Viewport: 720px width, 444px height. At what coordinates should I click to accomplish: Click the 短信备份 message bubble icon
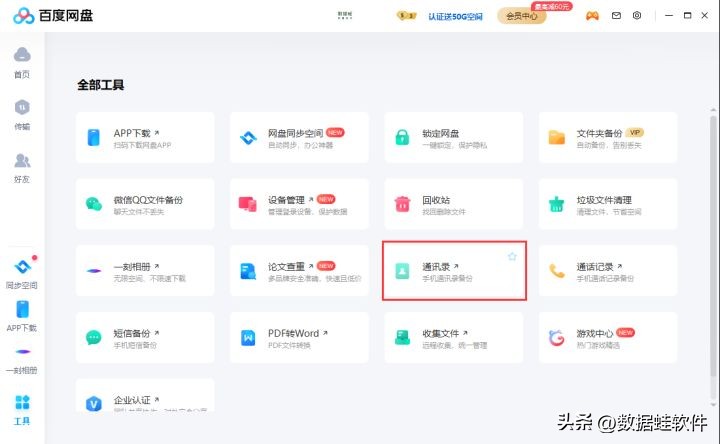94,337
